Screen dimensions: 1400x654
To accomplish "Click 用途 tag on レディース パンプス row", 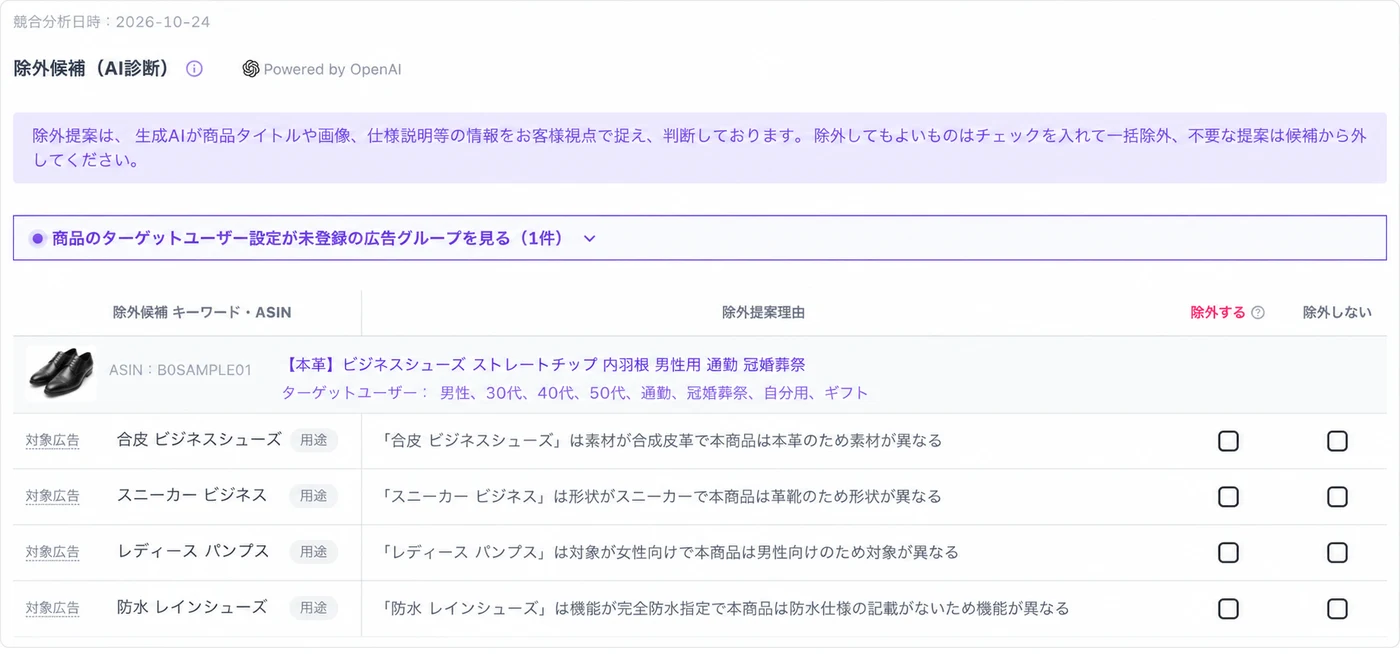I will tap(314, 552).
